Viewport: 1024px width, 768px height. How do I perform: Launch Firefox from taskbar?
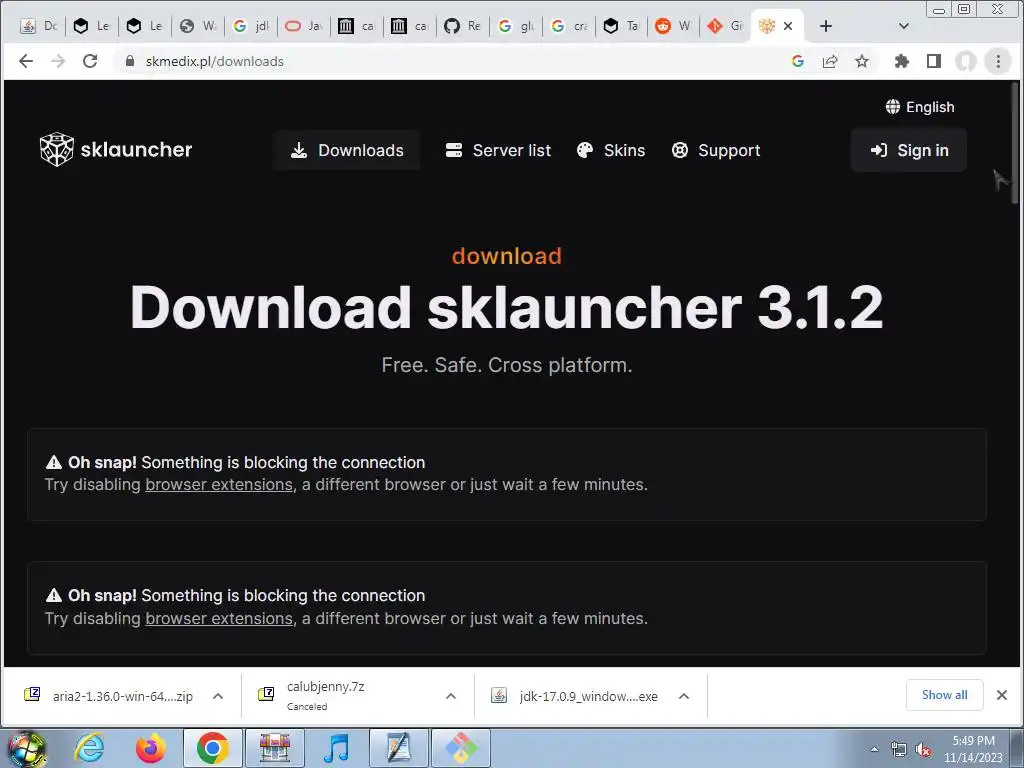click(150, 748)
